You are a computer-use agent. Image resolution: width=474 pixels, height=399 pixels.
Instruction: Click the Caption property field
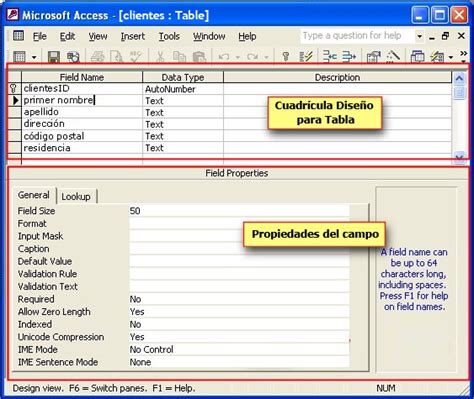239,249
